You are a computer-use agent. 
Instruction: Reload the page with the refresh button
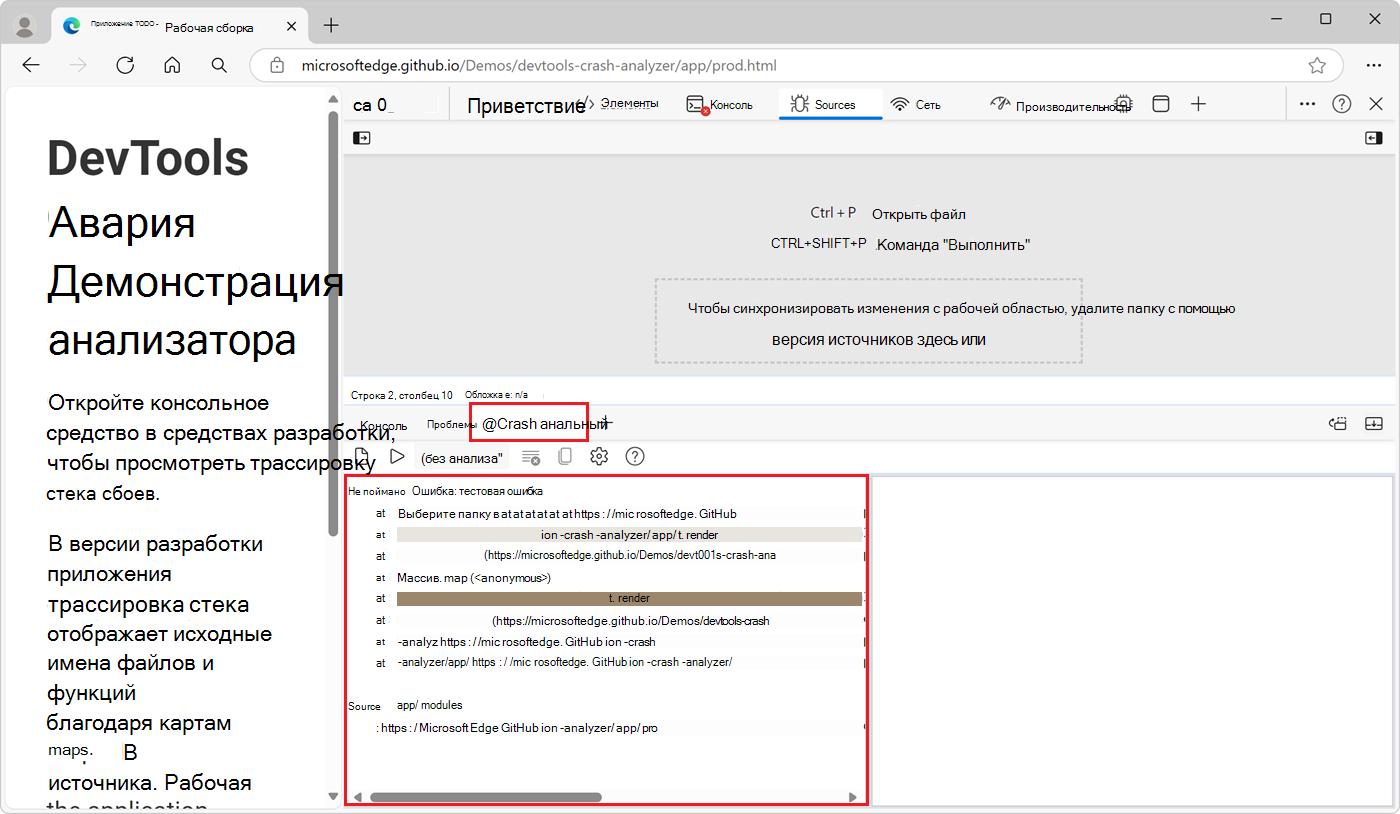pos(125,65)
